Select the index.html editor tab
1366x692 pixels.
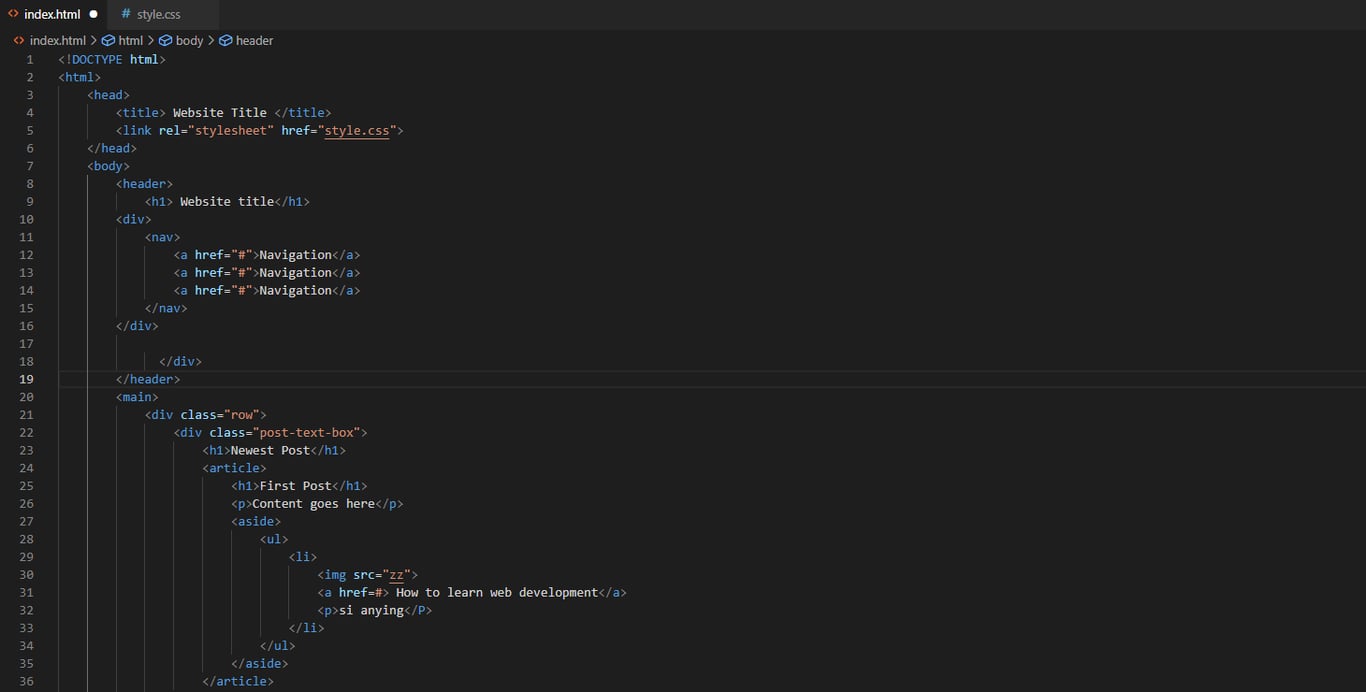[50, 14]
